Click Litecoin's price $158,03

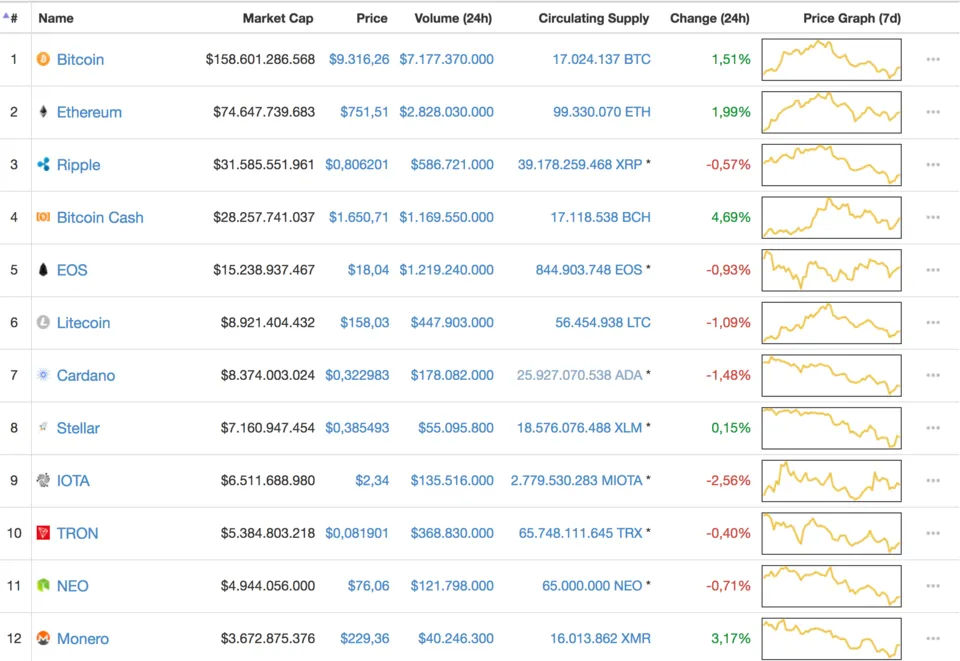[364, 323]
